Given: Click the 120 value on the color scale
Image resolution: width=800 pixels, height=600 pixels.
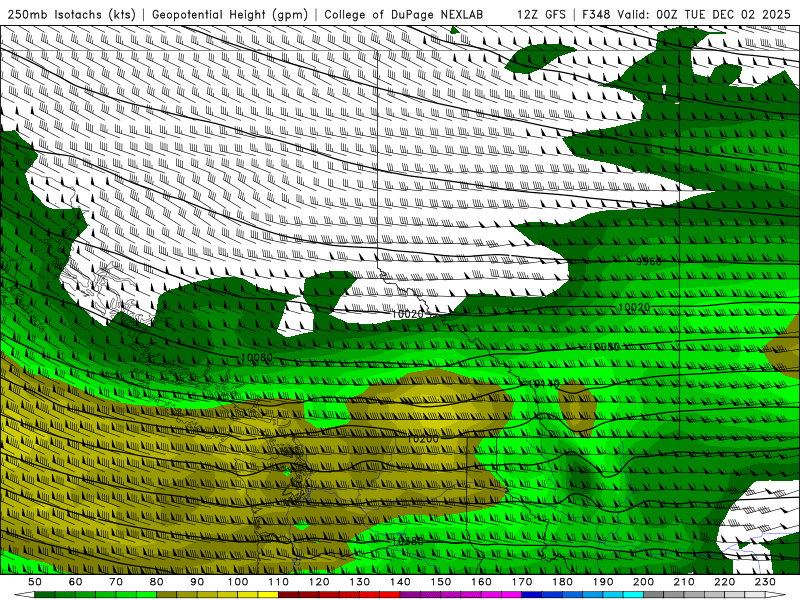Looking at the screenshot, I should pyautogui.click(x=319, y=582).
